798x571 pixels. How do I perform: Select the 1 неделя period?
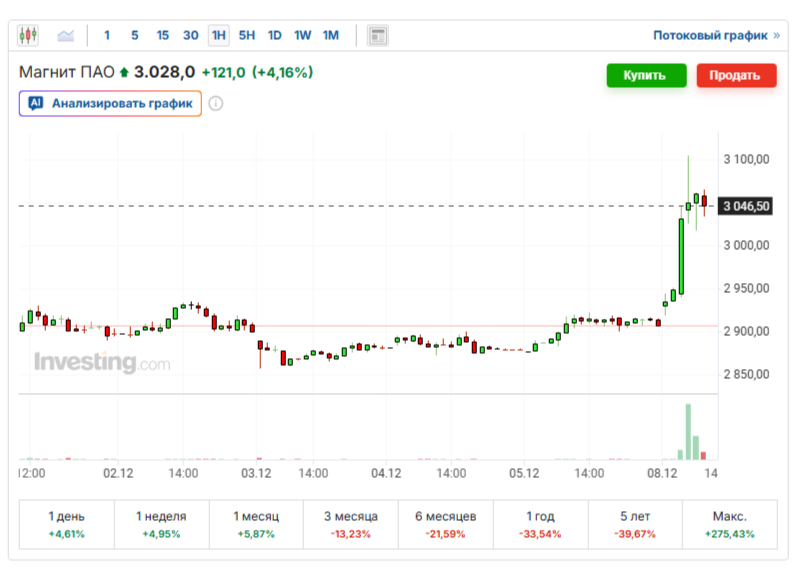161,524
